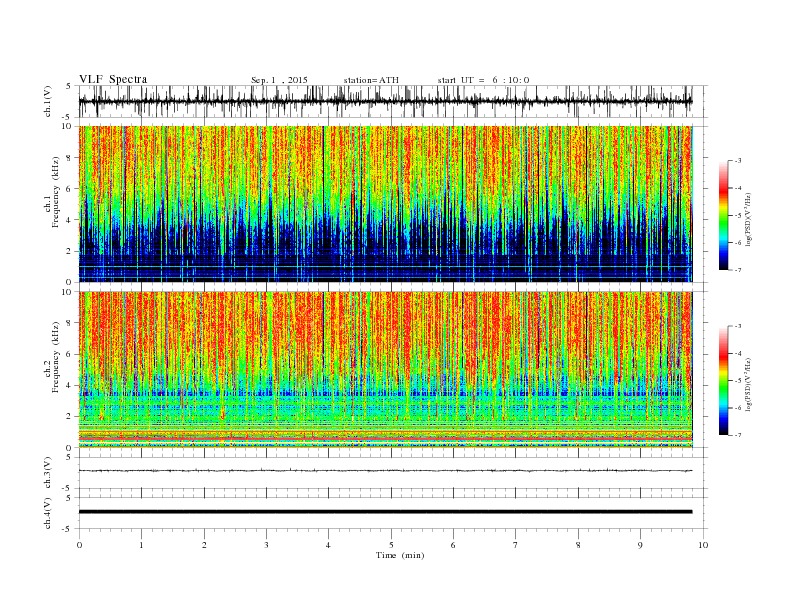
Task: Click the "5" tick on the time axis
Action: (x=391, y=545)
